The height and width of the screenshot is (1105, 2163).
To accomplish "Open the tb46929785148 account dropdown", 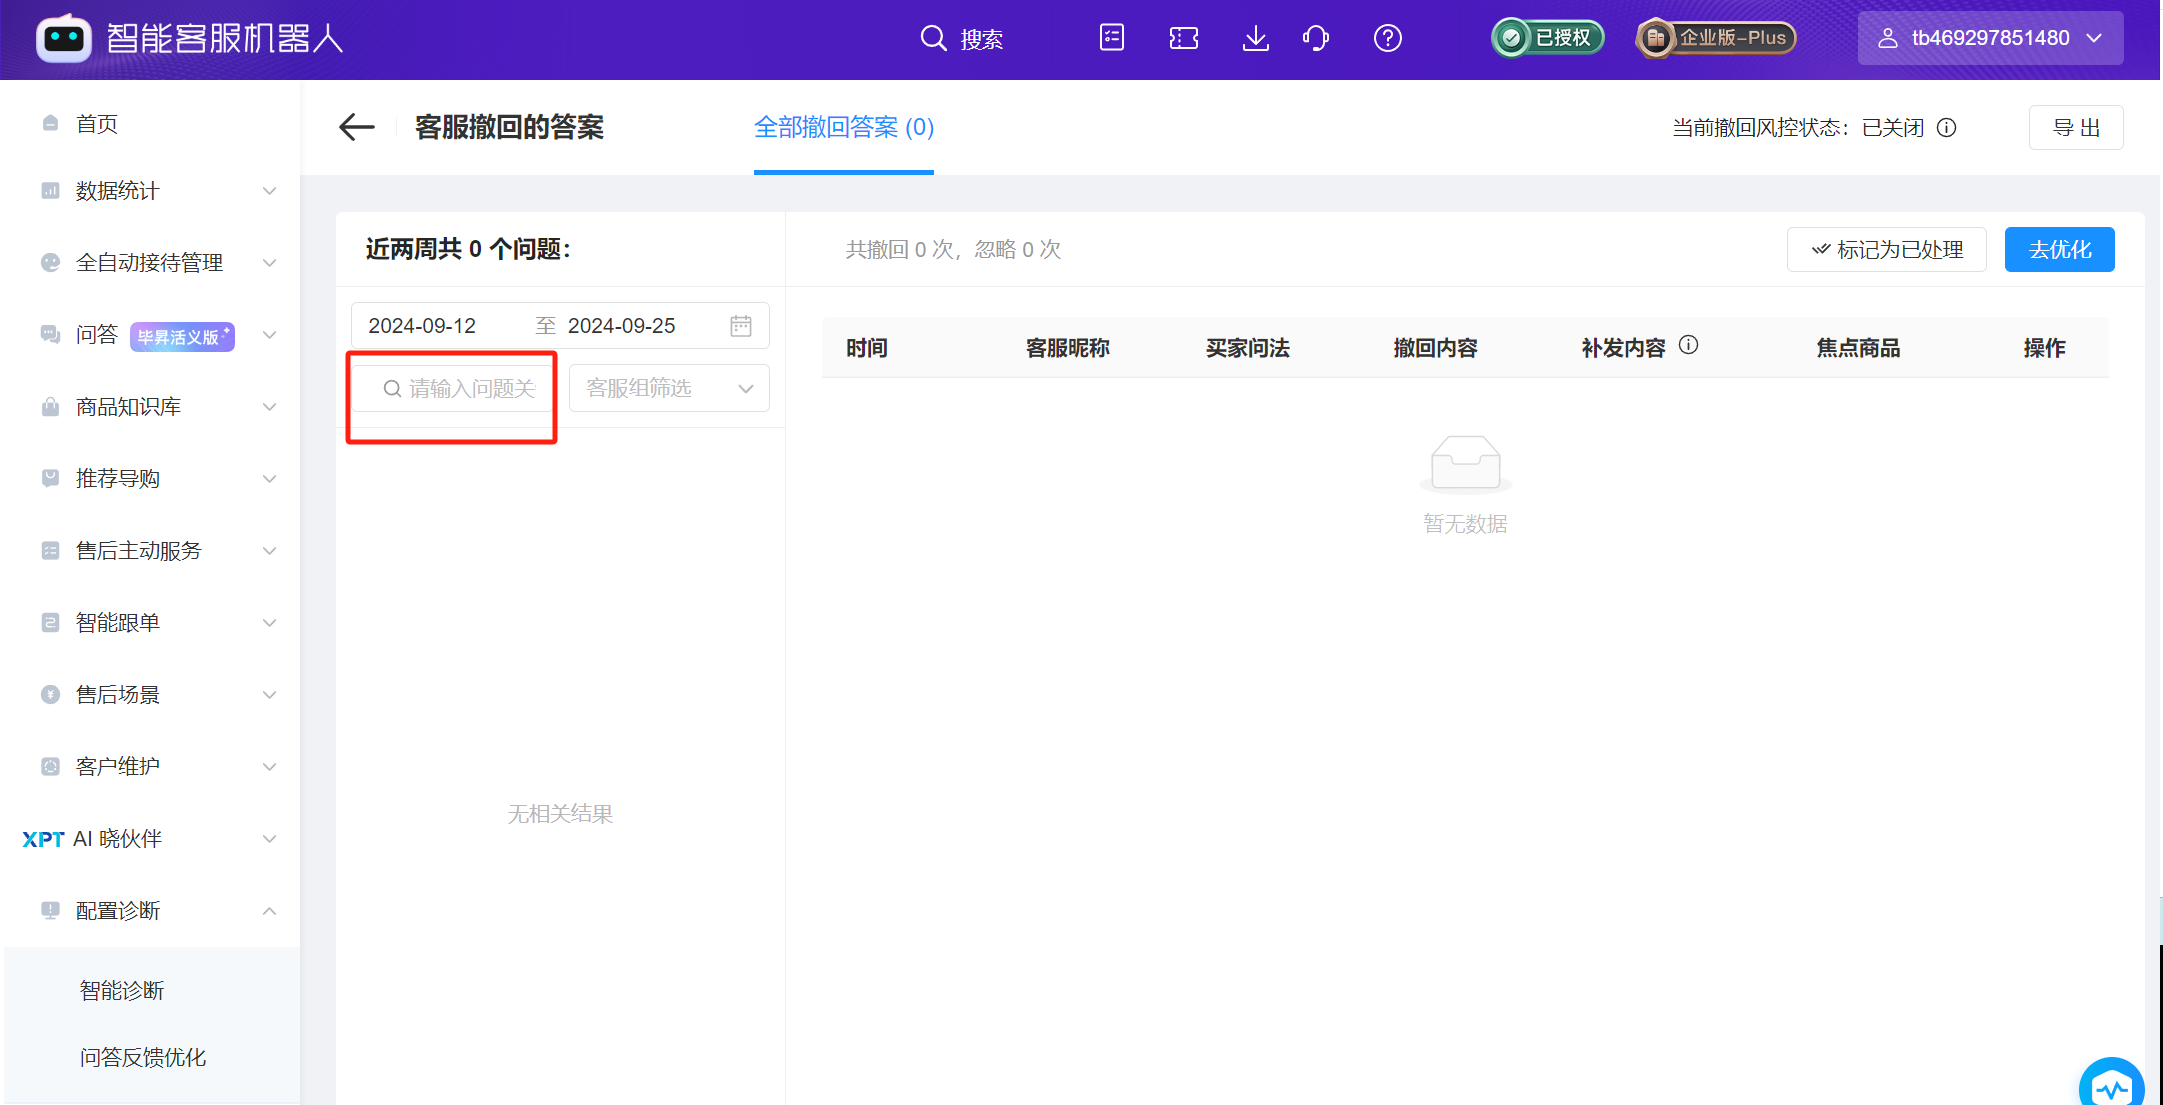I will coord(1989,38).
